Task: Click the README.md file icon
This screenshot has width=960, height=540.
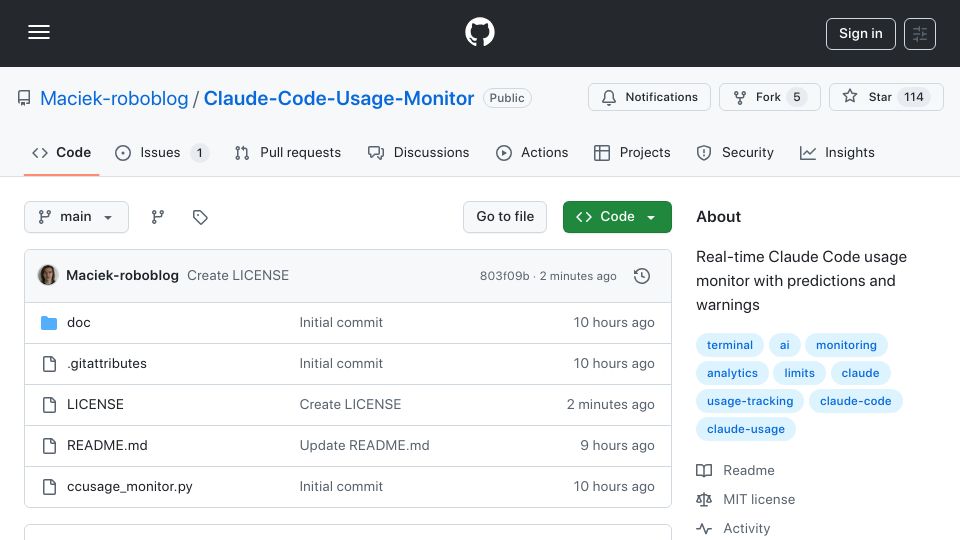Action: point(49,446)
